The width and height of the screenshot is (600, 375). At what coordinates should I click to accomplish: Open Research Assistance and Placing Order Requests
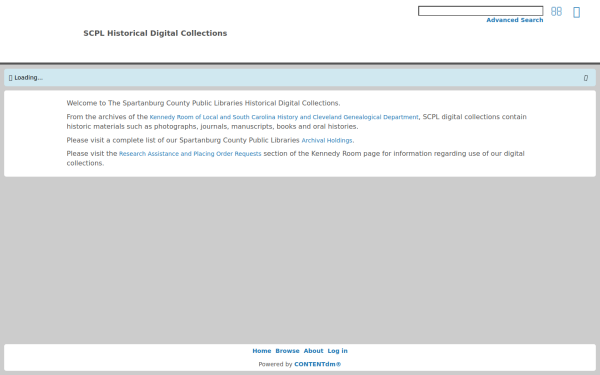pos(190,154)
